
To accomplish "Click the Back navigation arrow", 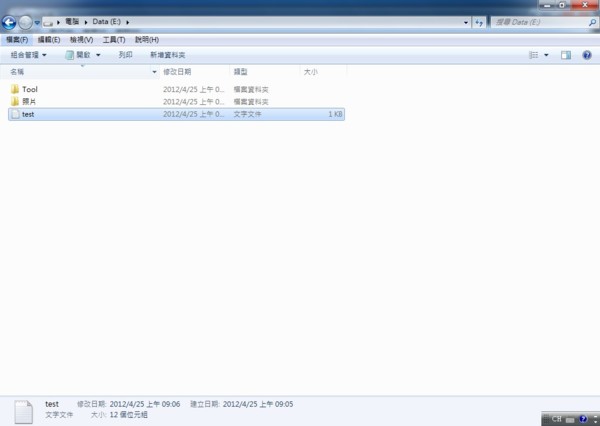I will 10,22.
